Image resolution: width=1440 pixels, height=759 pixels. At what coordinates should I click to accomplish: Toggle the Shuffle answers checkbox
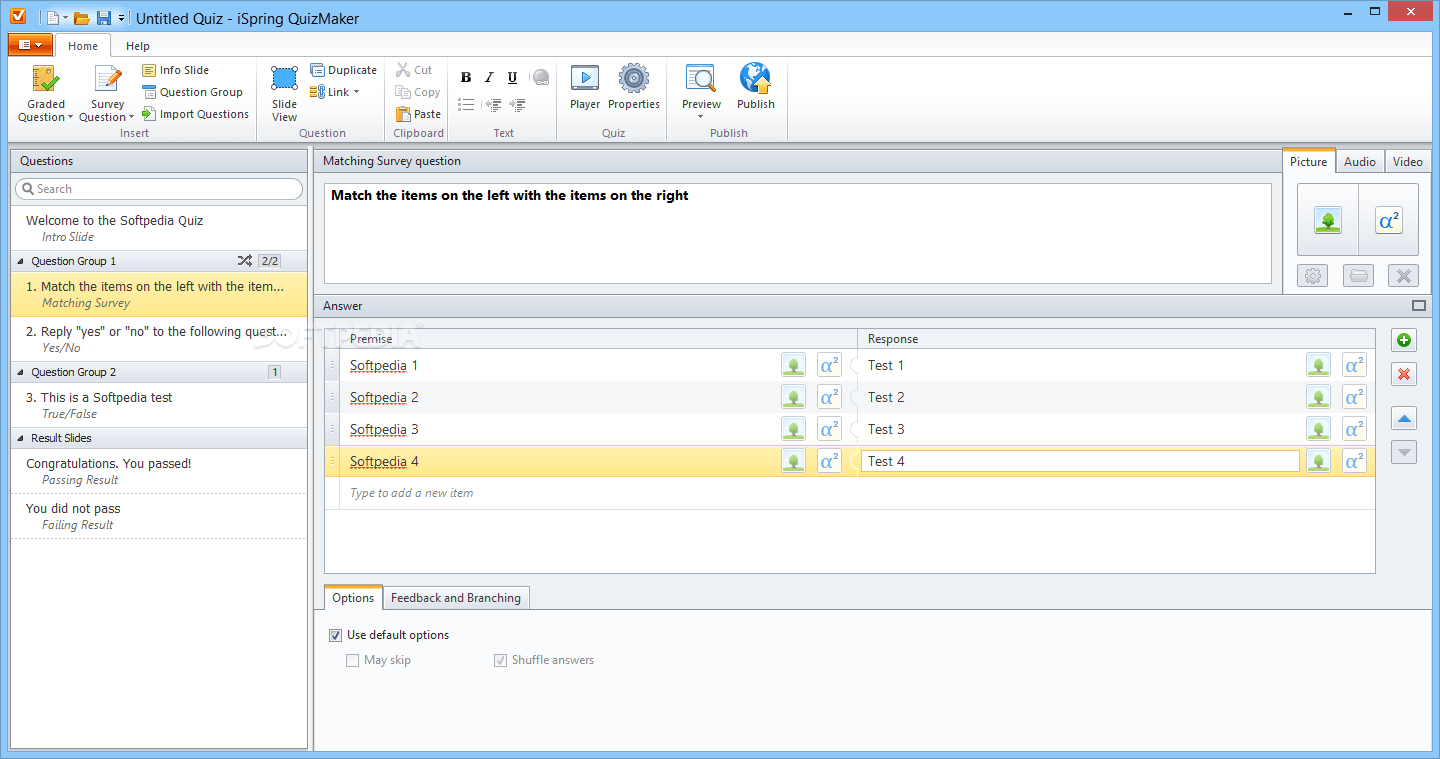[x=500, y=660]
